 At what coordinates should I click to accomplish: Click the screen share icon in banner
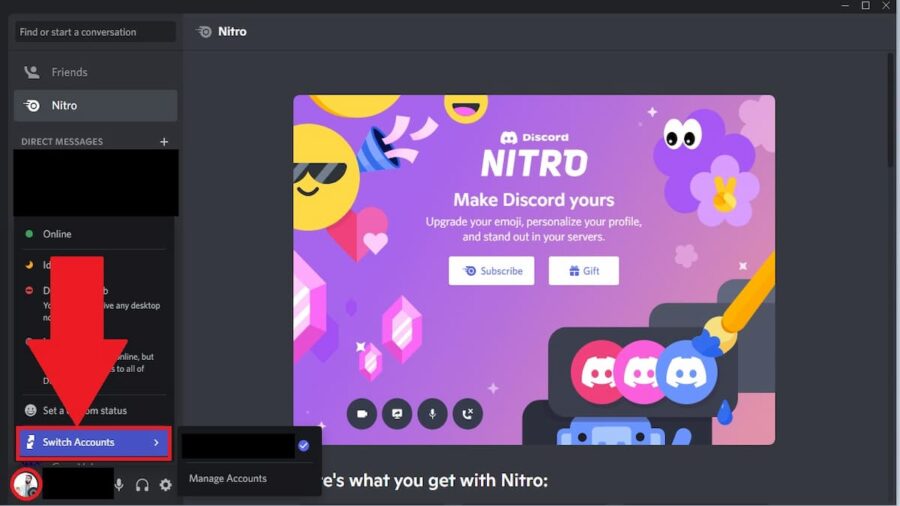[397, 414]
